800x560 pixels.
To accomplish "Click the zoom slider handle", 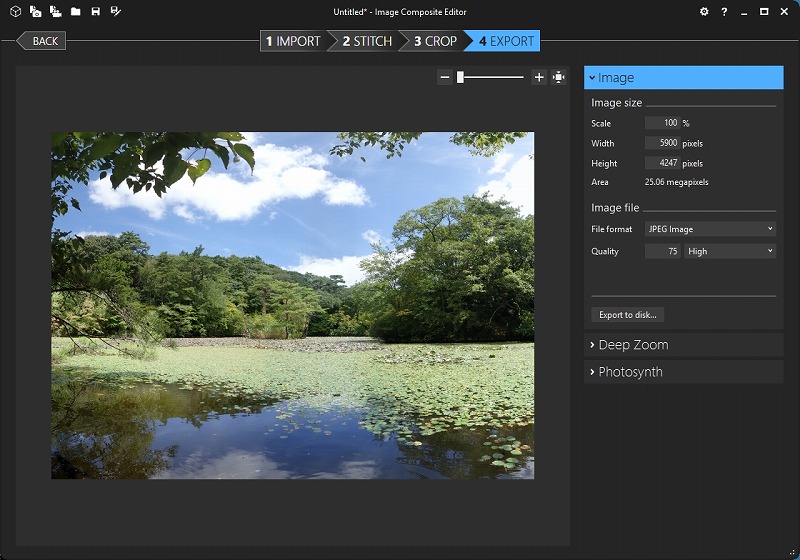I will point(460,77).
